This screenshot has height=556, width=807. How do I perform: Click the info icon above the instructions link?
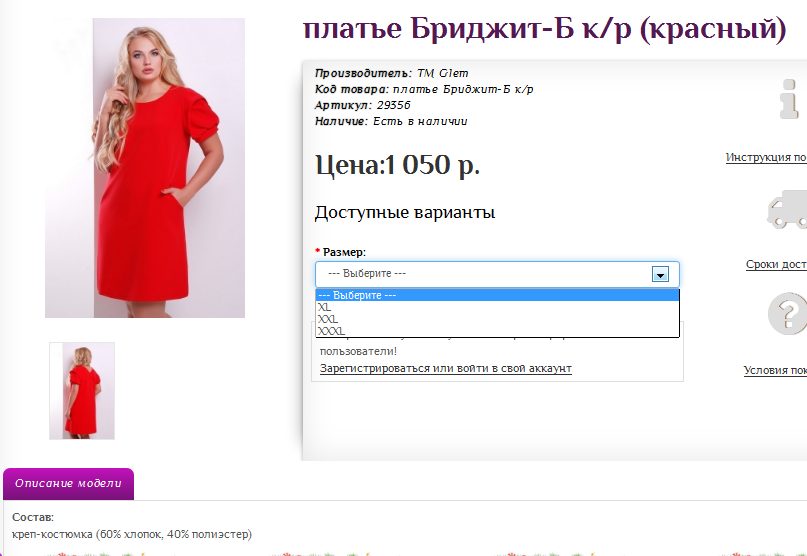tap(789, 99)
